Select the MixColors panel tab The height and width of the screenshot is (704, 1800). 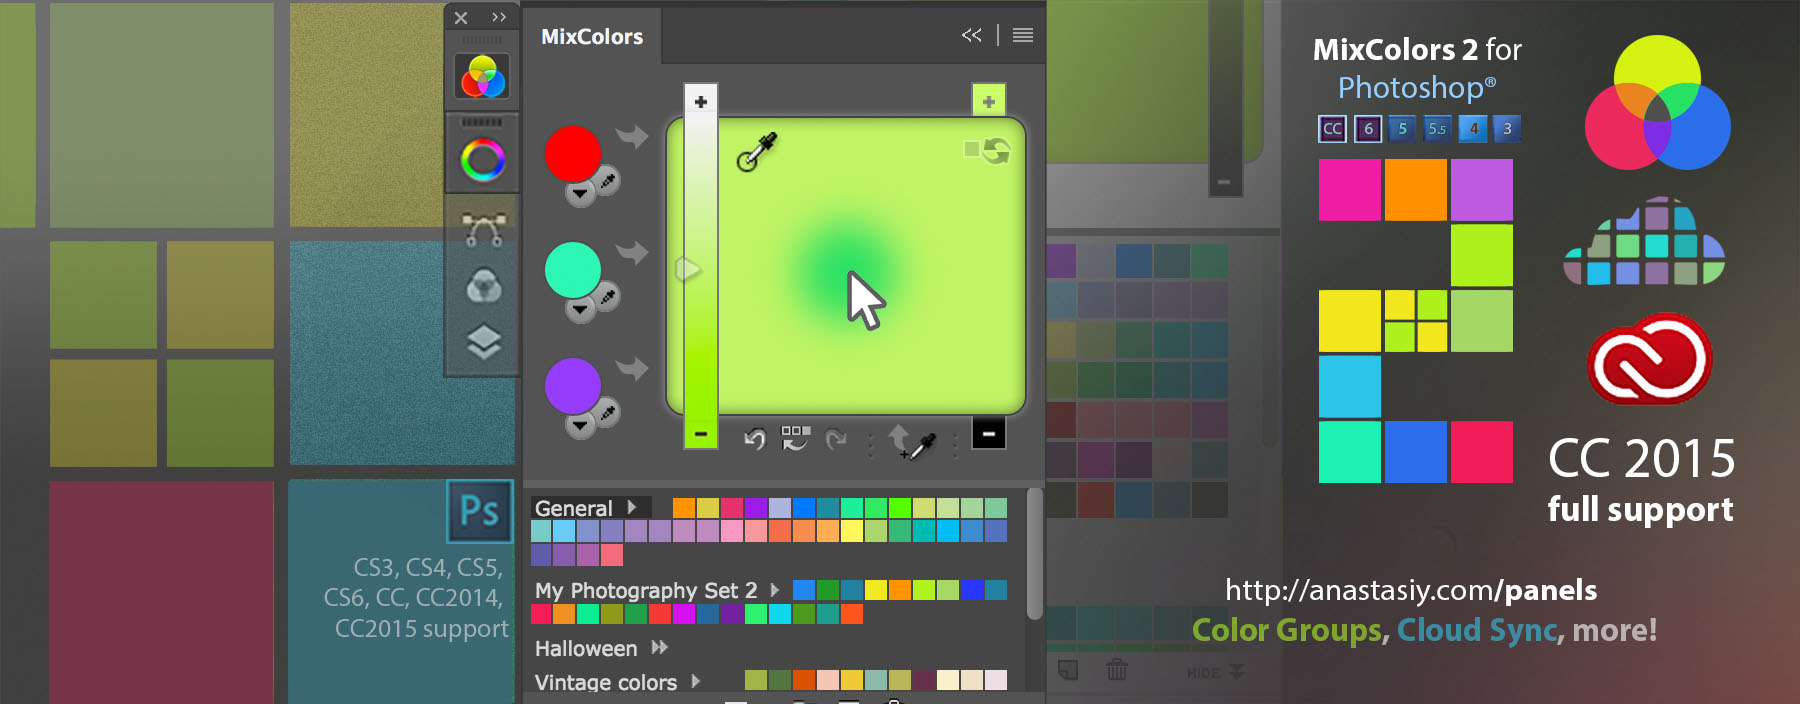(592, 37)
